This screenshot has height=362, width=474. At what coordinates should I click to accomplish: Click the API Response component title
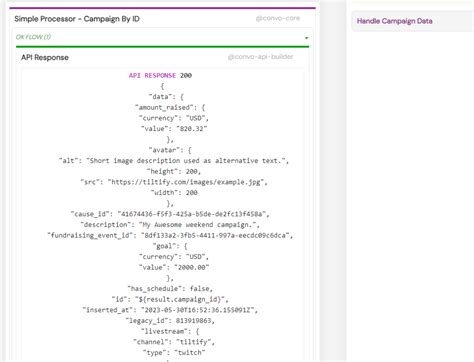point(45,57)
